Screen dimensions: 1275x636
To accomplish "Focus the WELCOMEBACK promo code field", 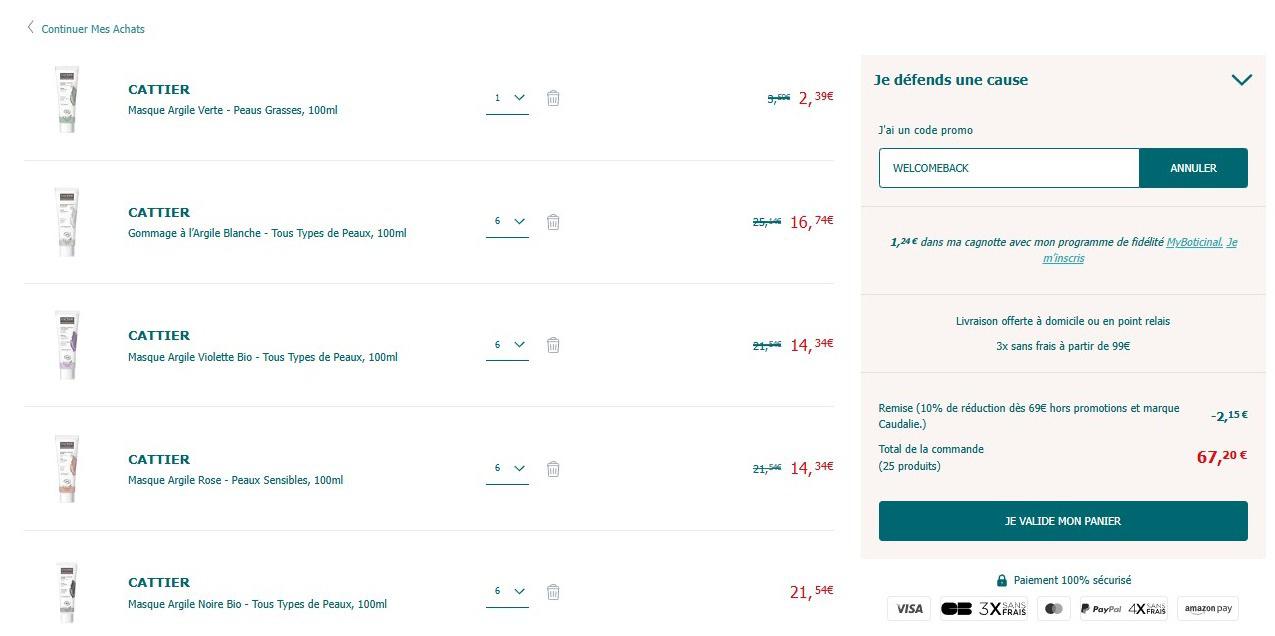I will [1008, 168].
